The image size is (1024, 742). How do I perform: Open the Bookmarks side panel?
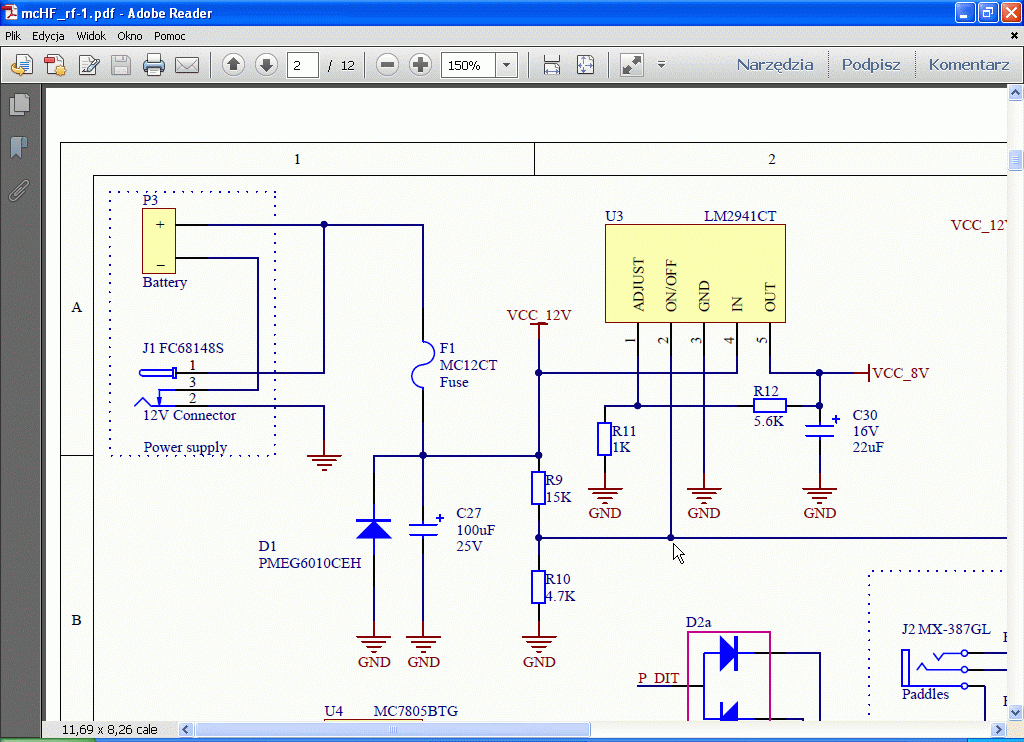click(x=19, y=148)
